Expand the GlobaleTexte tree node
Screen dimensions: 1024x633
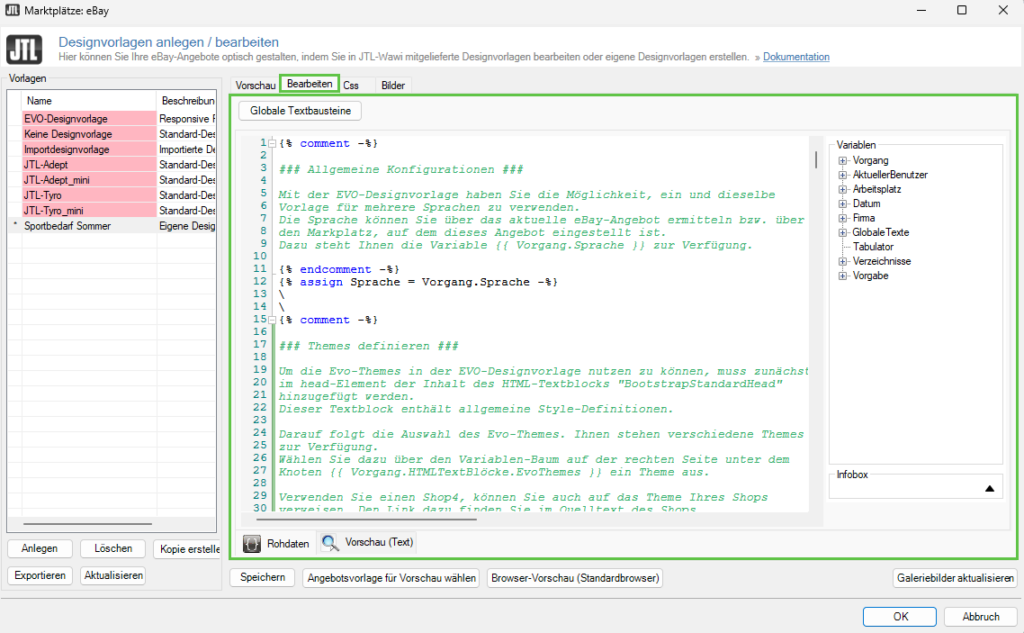point(843,232)
